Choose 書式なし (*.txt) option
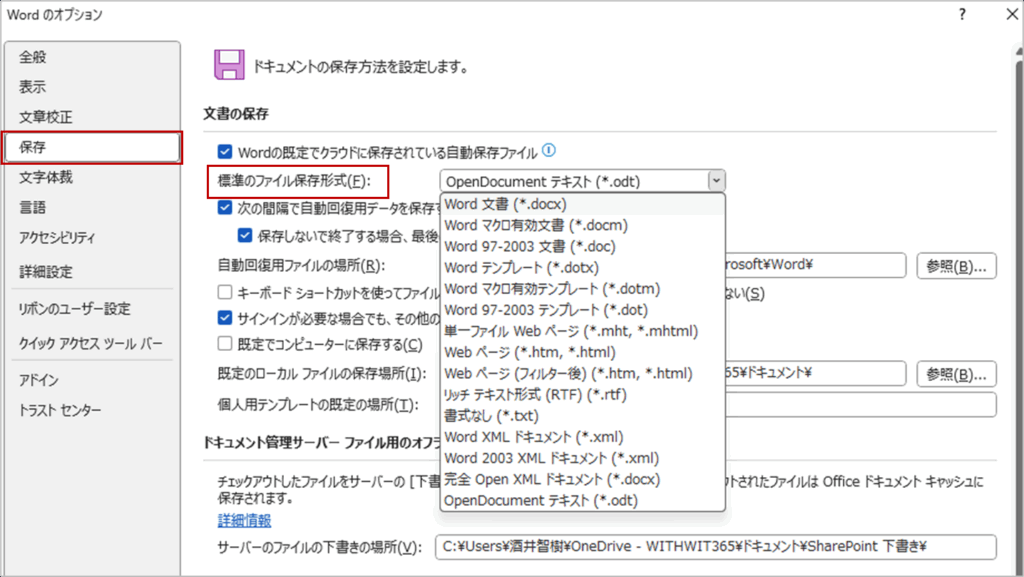 click(583, 416)
